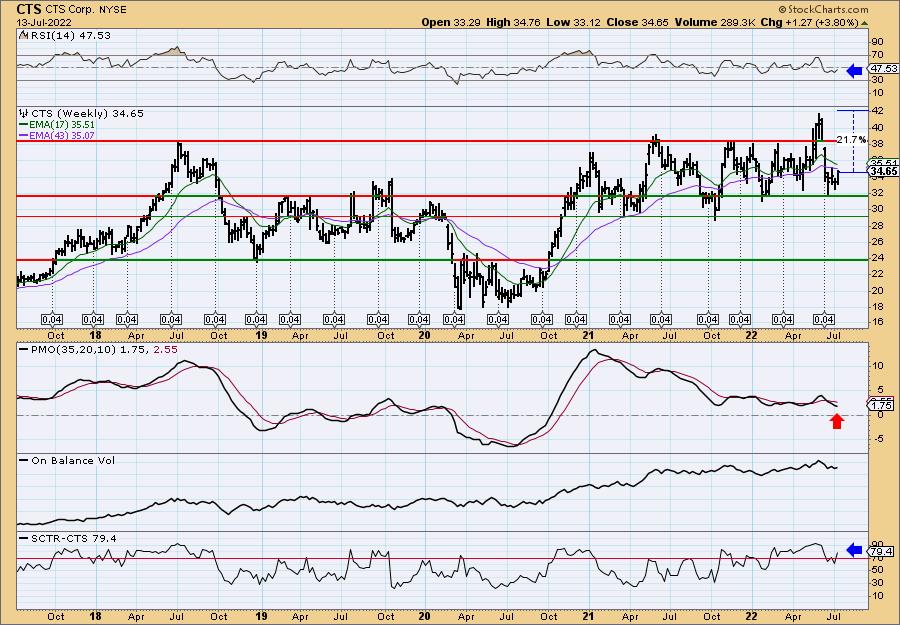Viewport: 900px width, 625px height.
Task: Click year 22 on time axis below SCTR panel
Action: [751, 616]
